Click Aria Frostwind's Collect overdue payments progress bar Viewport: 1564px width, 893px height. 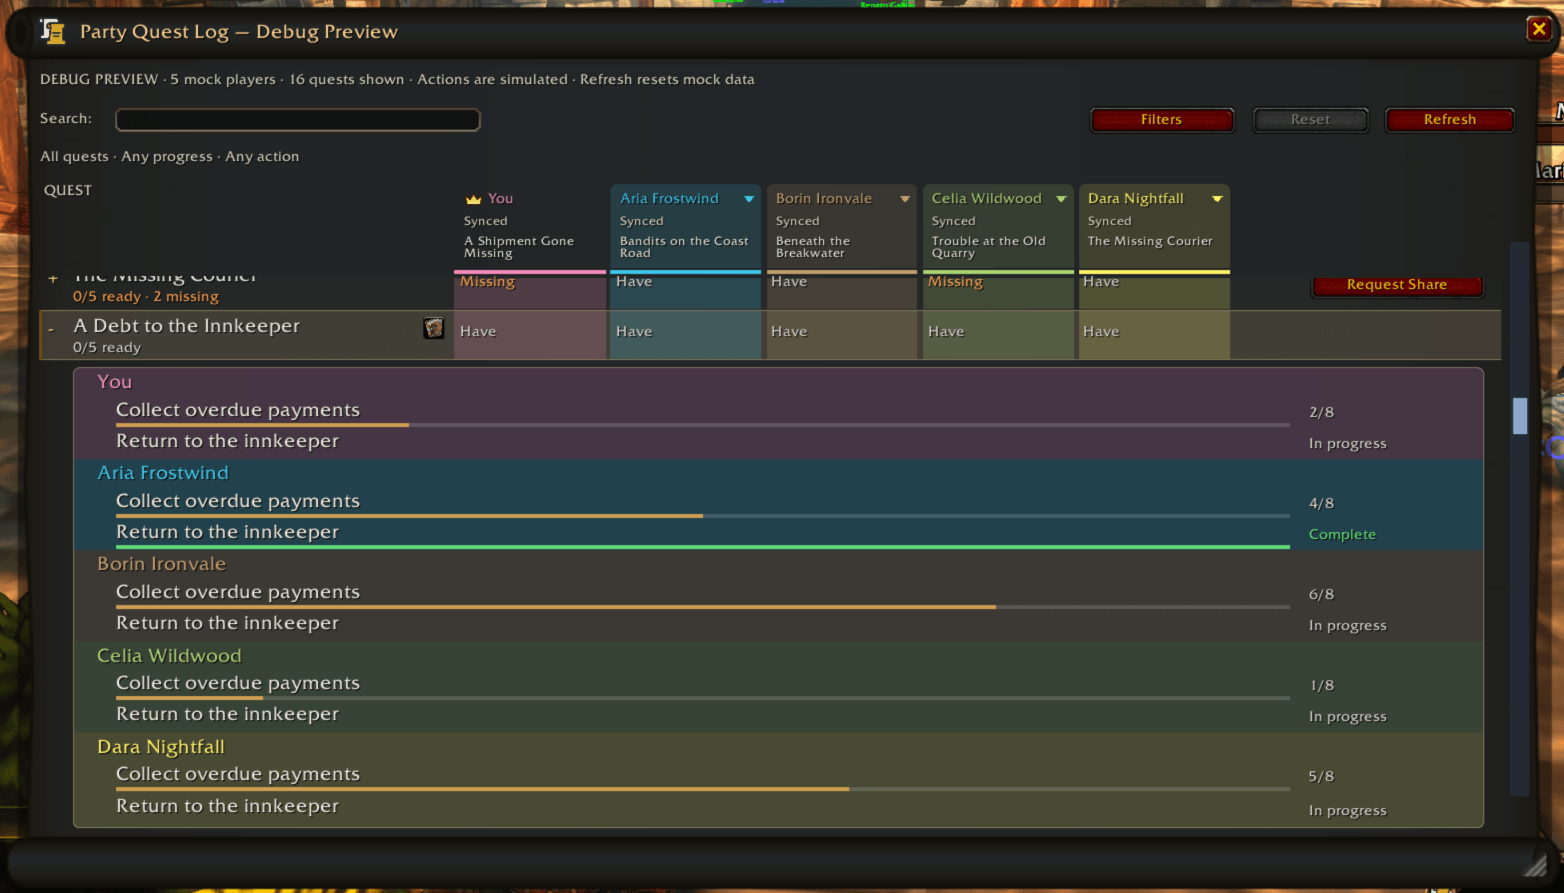pyautogui.click(x=703, y=516)
